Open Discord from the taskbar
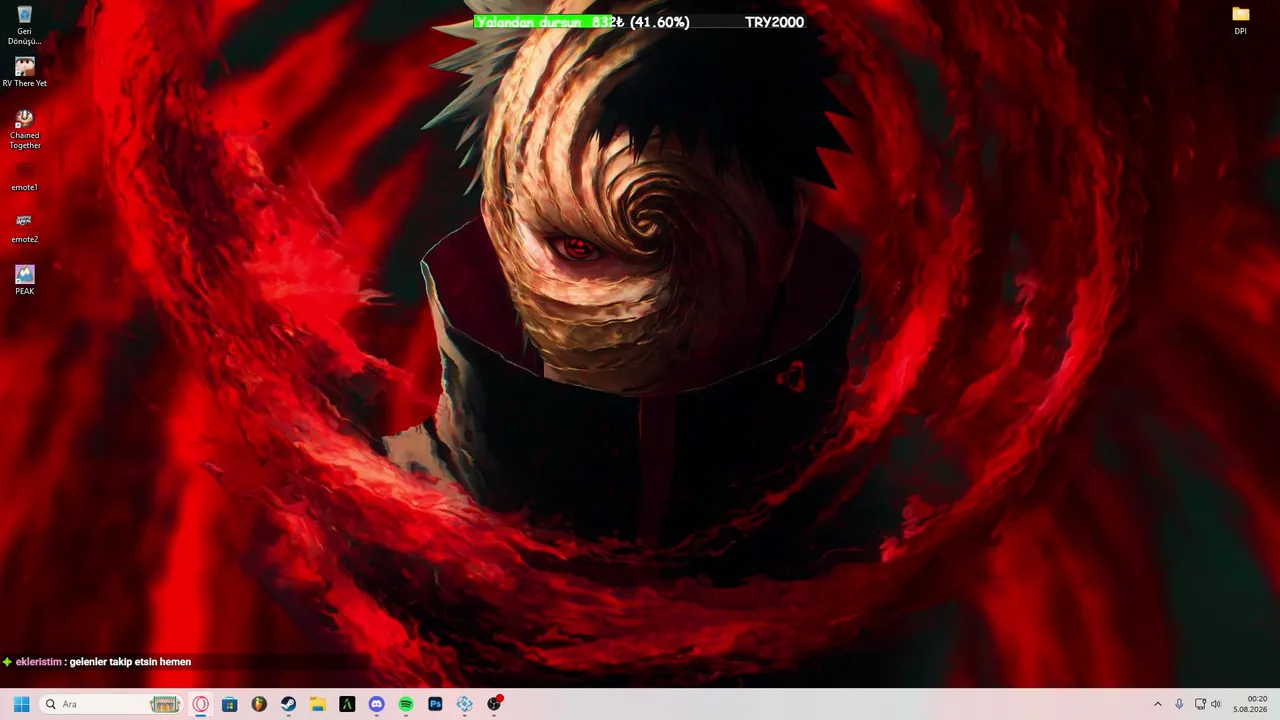 (376, 704)
